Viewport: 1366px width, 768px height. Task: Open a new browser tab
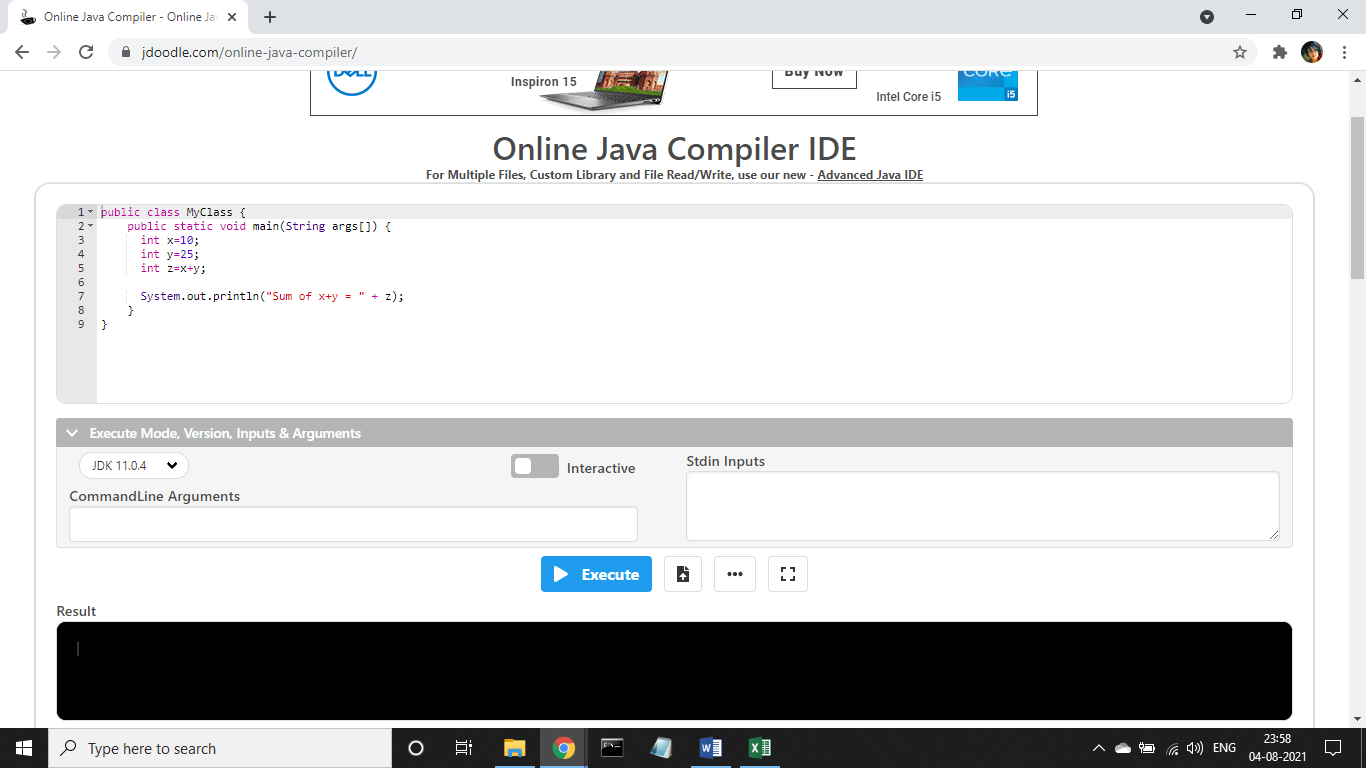pyautogui.click(x=270, y=17)
